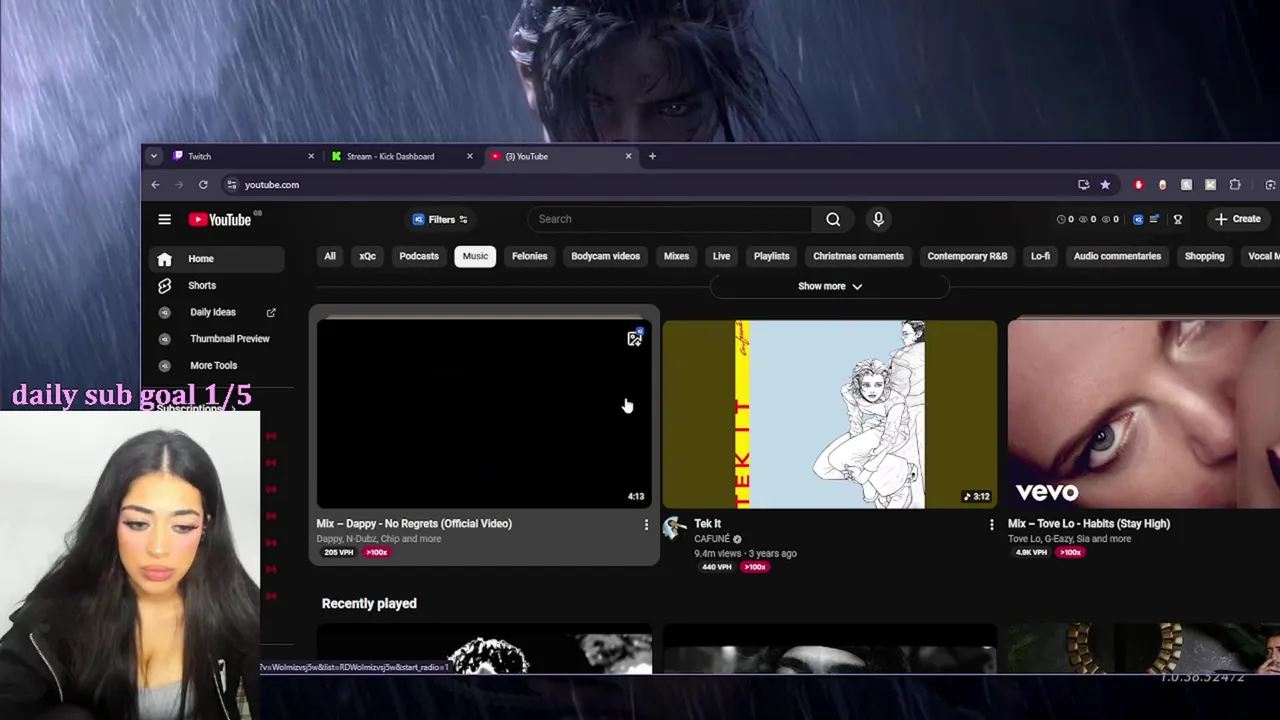Image resolution: width=1280 pixels, height=720 pixels.
Task: Open the tab search dropdown arrow
Action: pos(153,156)
